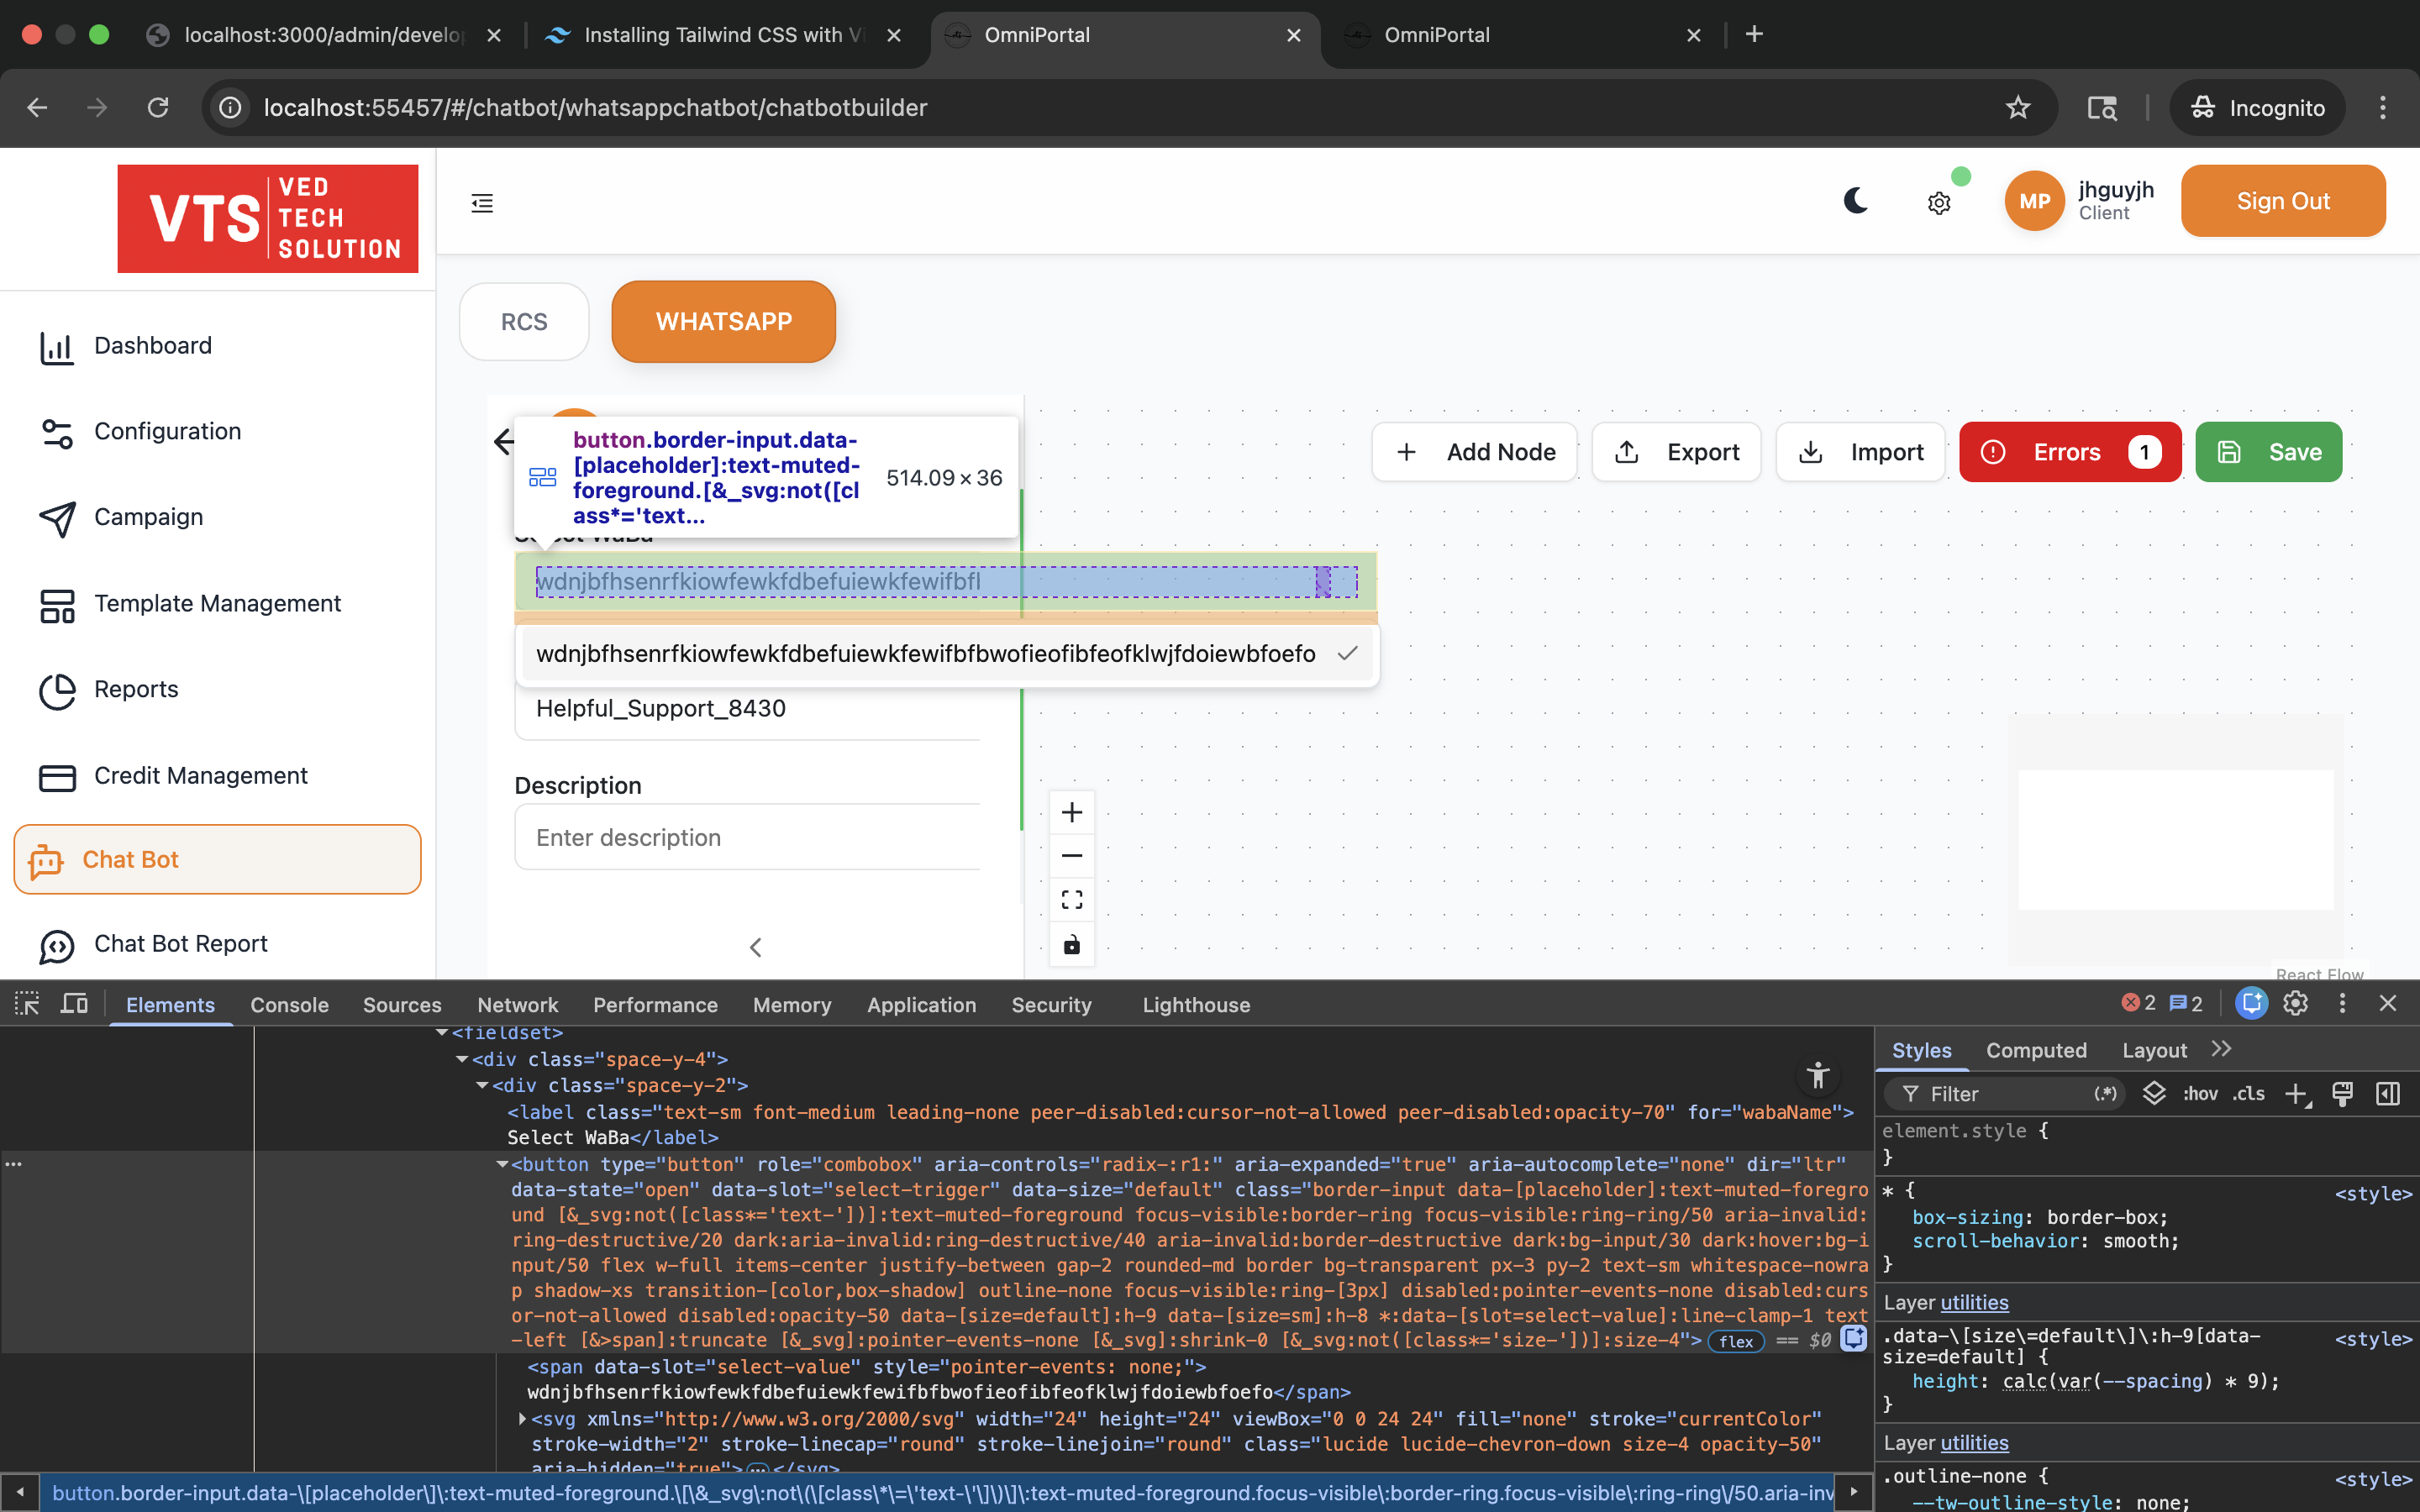Click the React Flow minimap
2420x1512 pixels.
[x=2175, y=838]
